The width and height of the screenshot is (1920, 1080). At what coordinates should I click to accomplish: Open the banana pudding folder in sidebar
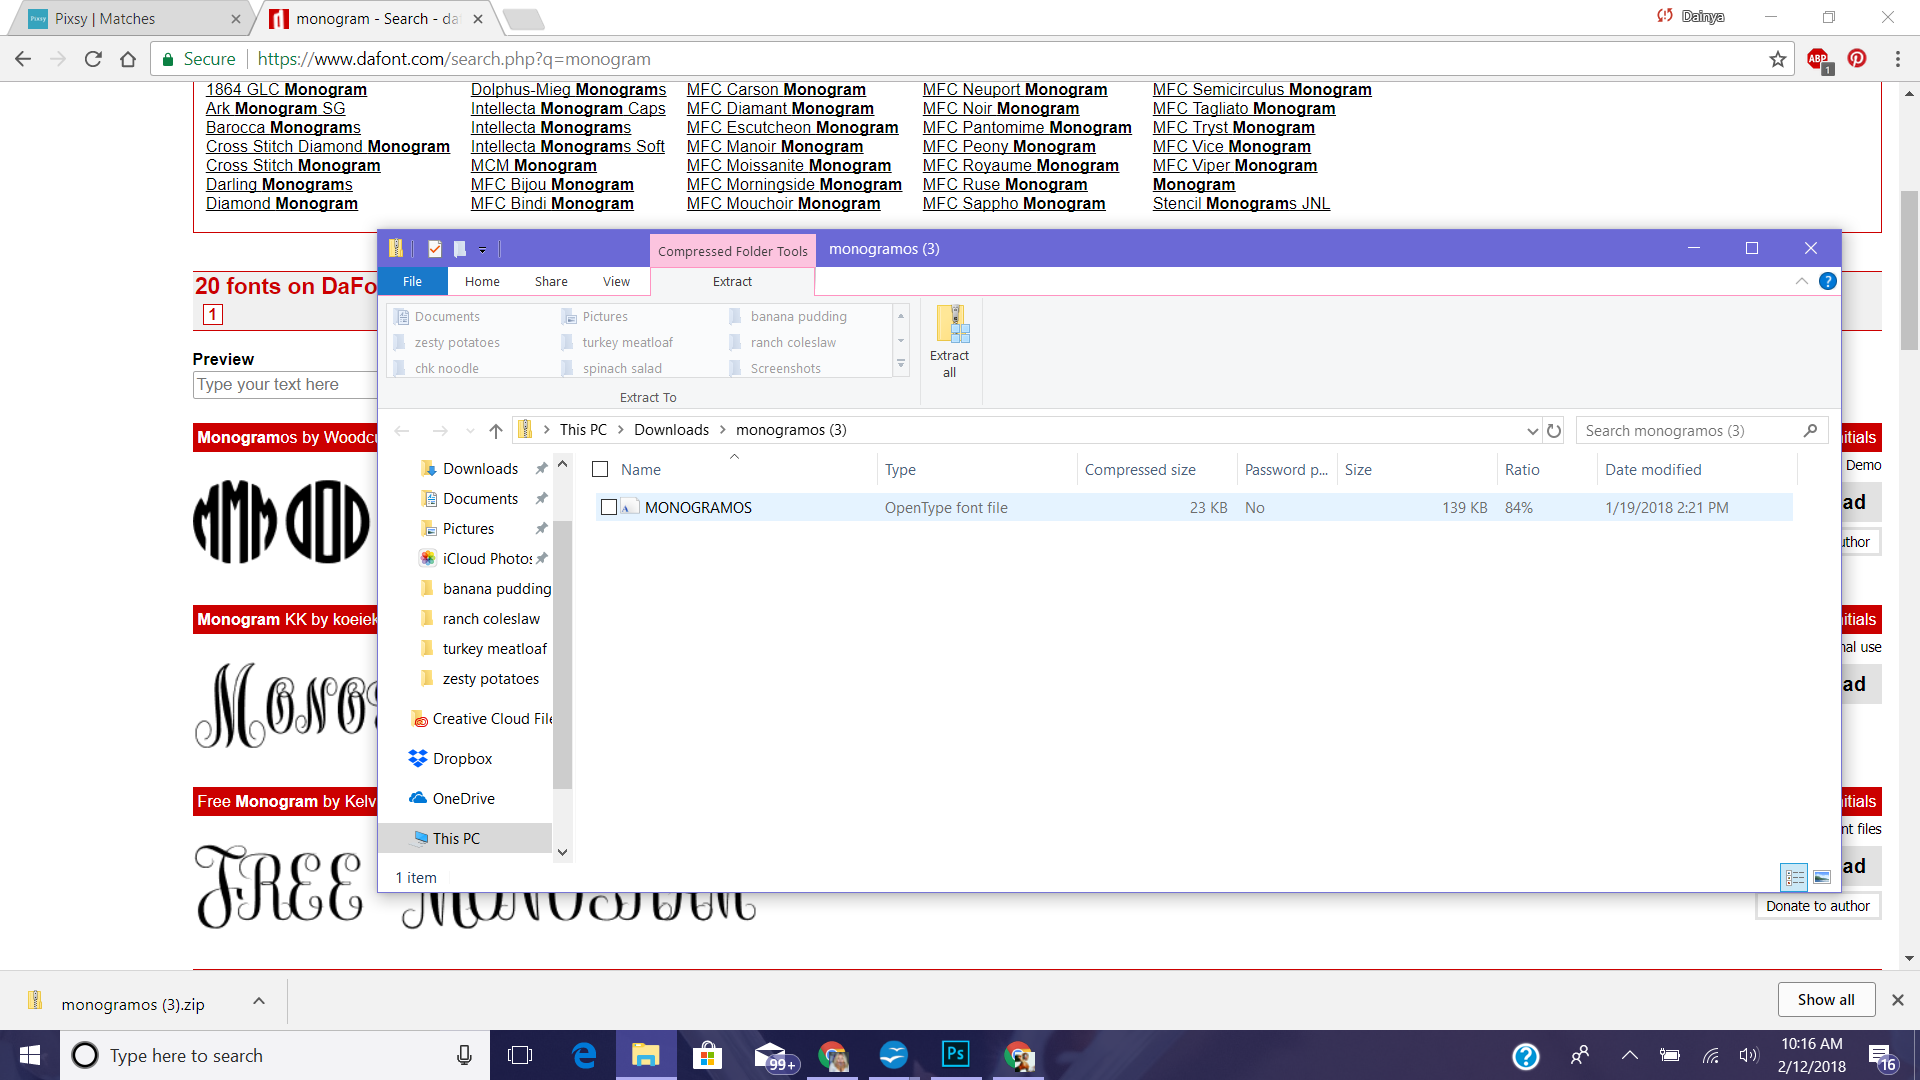coord(496,588)
